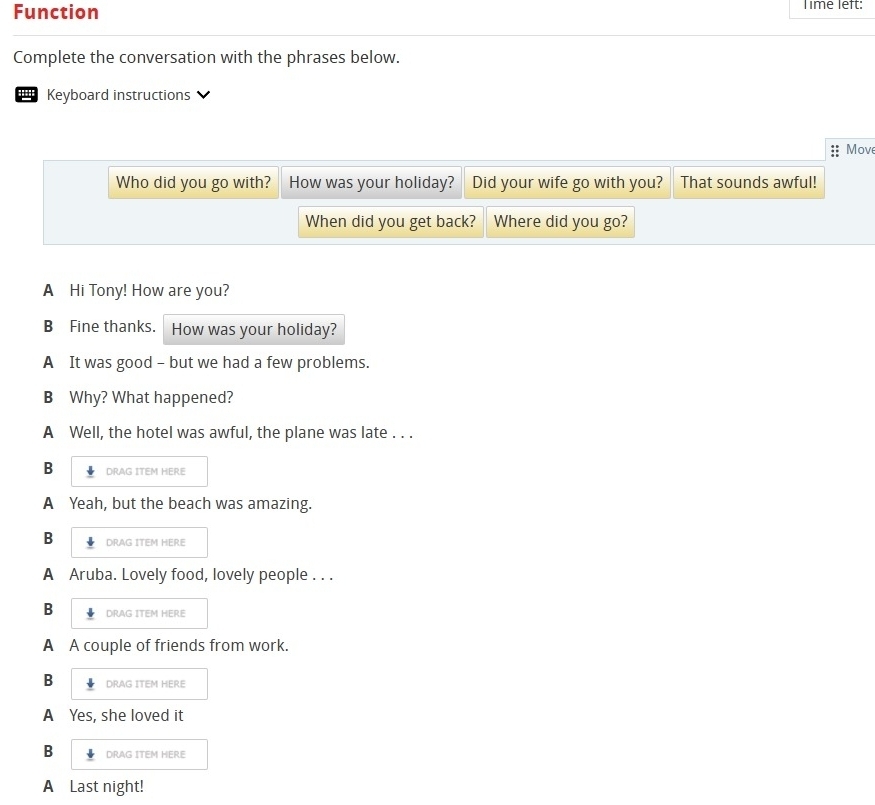Pick the "Did your wife go with you?" phrase
This screenshot has width=875, height=805.
(x=567, y=183)
